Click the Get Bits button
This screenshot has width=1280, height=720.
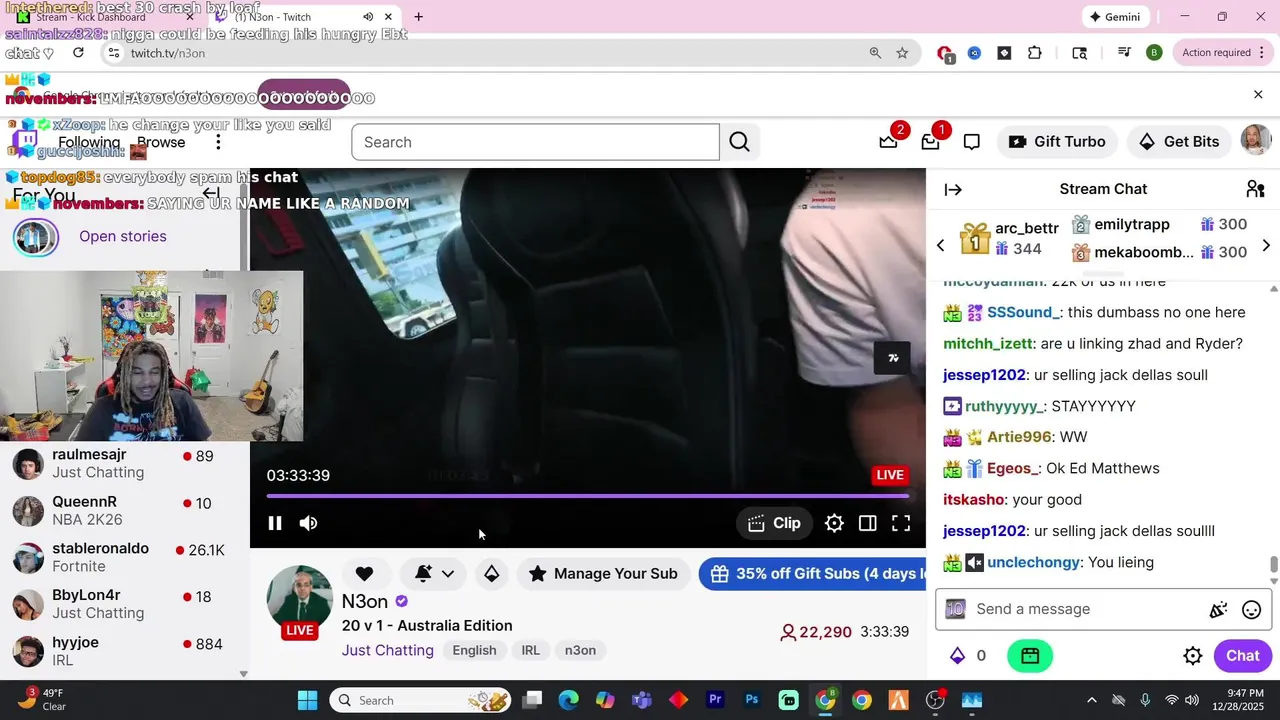[x=1178, y=142]
